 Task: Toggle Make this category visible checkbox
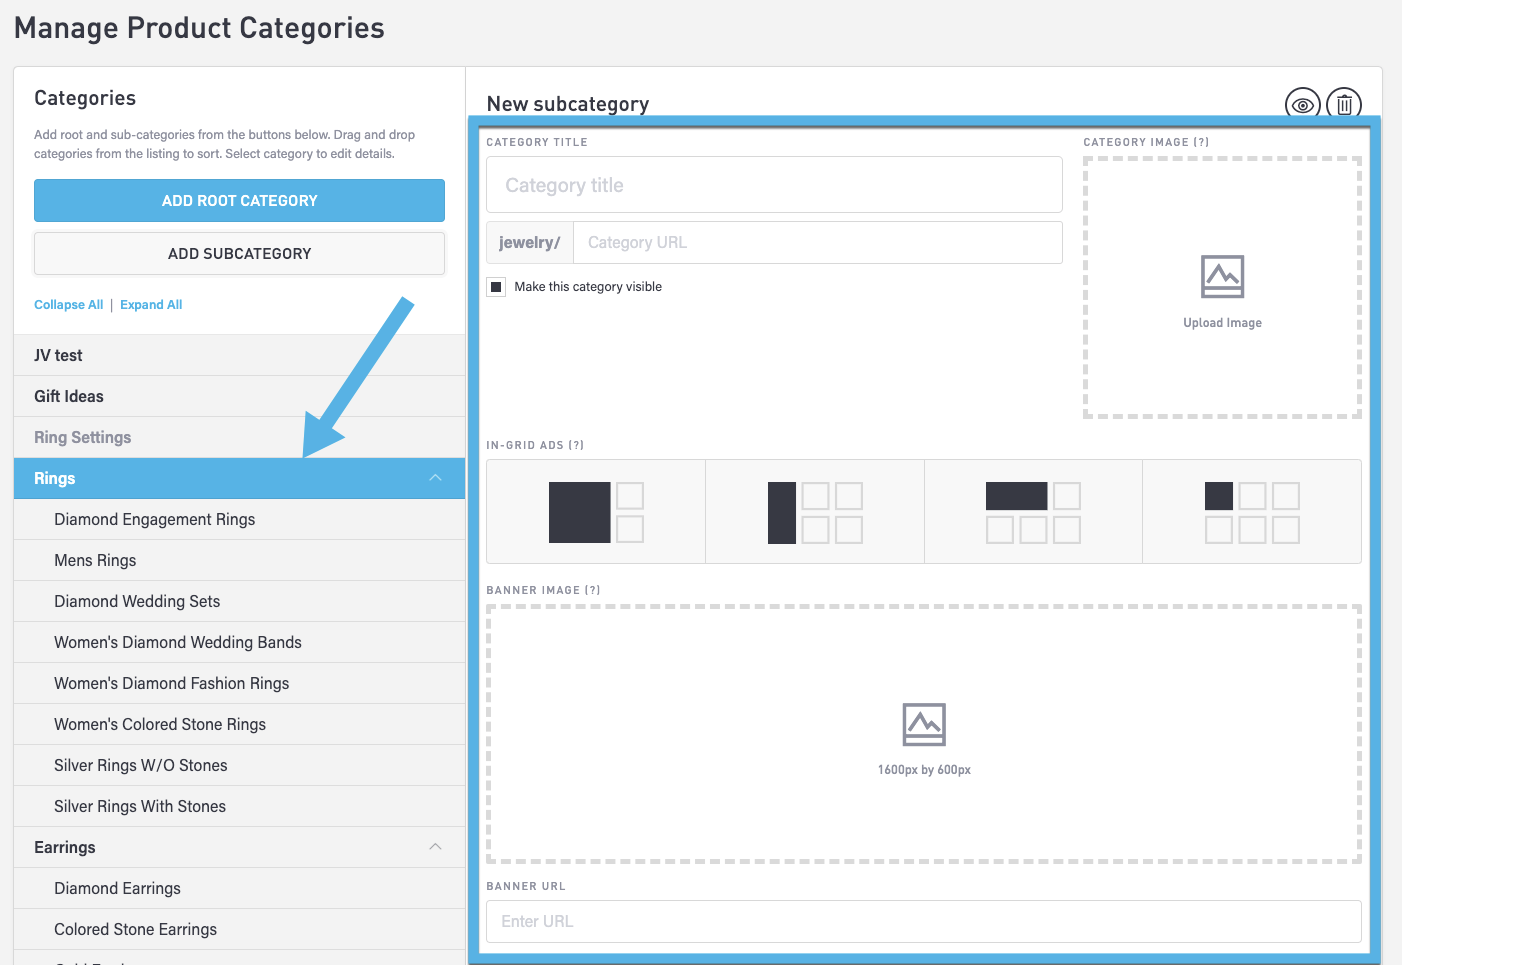497,287
